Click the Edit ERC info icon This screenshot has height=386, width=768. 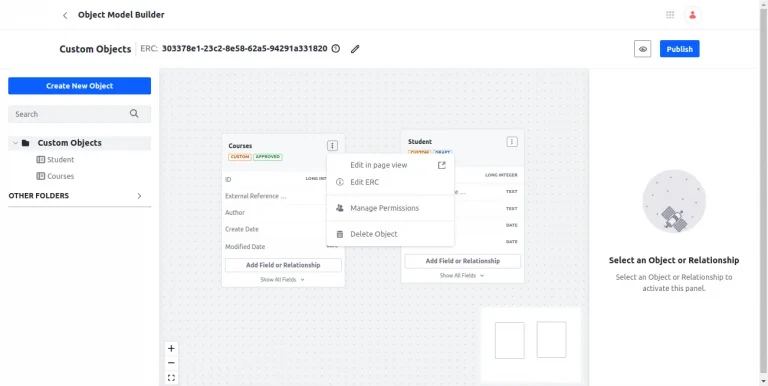[339, 182]
